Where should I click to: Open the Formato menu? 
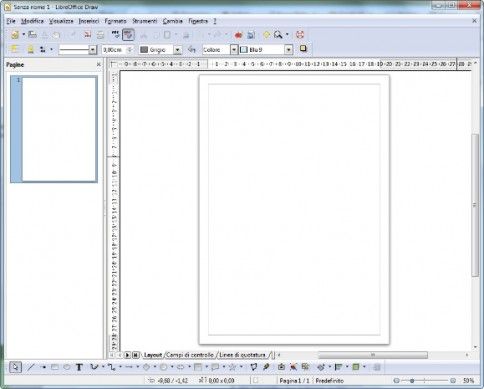point(116,21)
